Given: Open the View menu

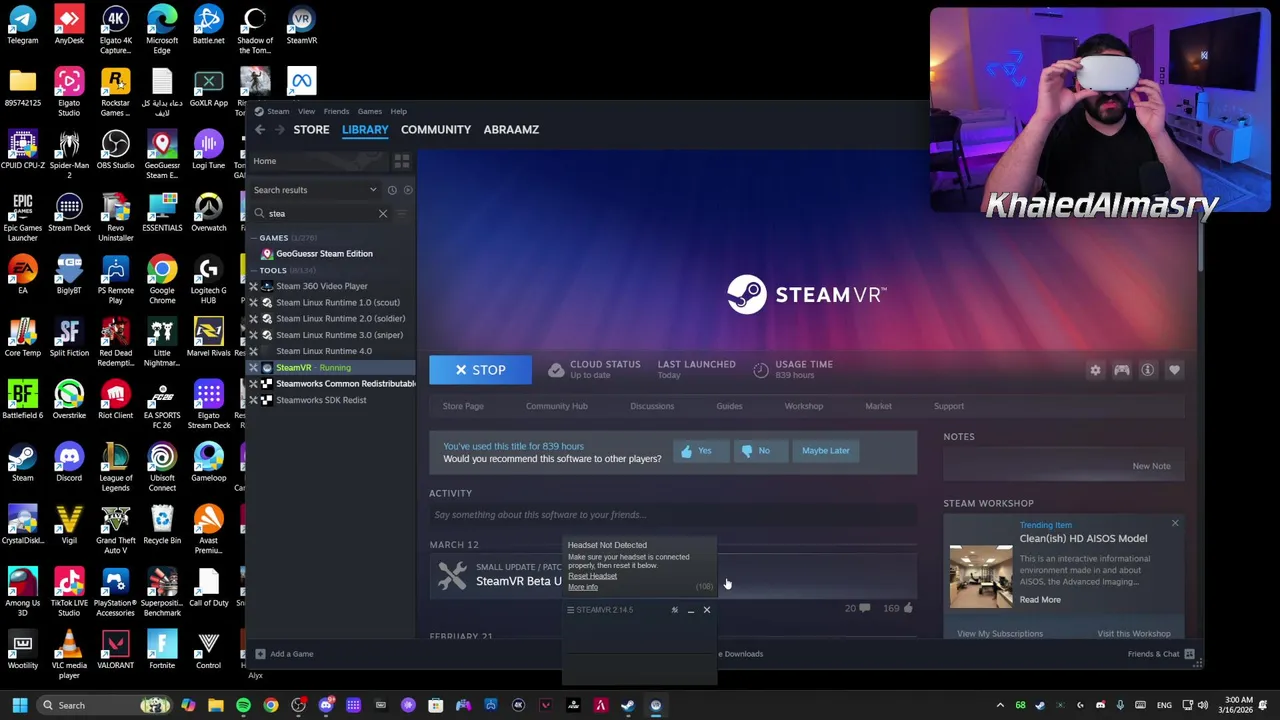Looking at the screenshot, I should click(306, 111).
